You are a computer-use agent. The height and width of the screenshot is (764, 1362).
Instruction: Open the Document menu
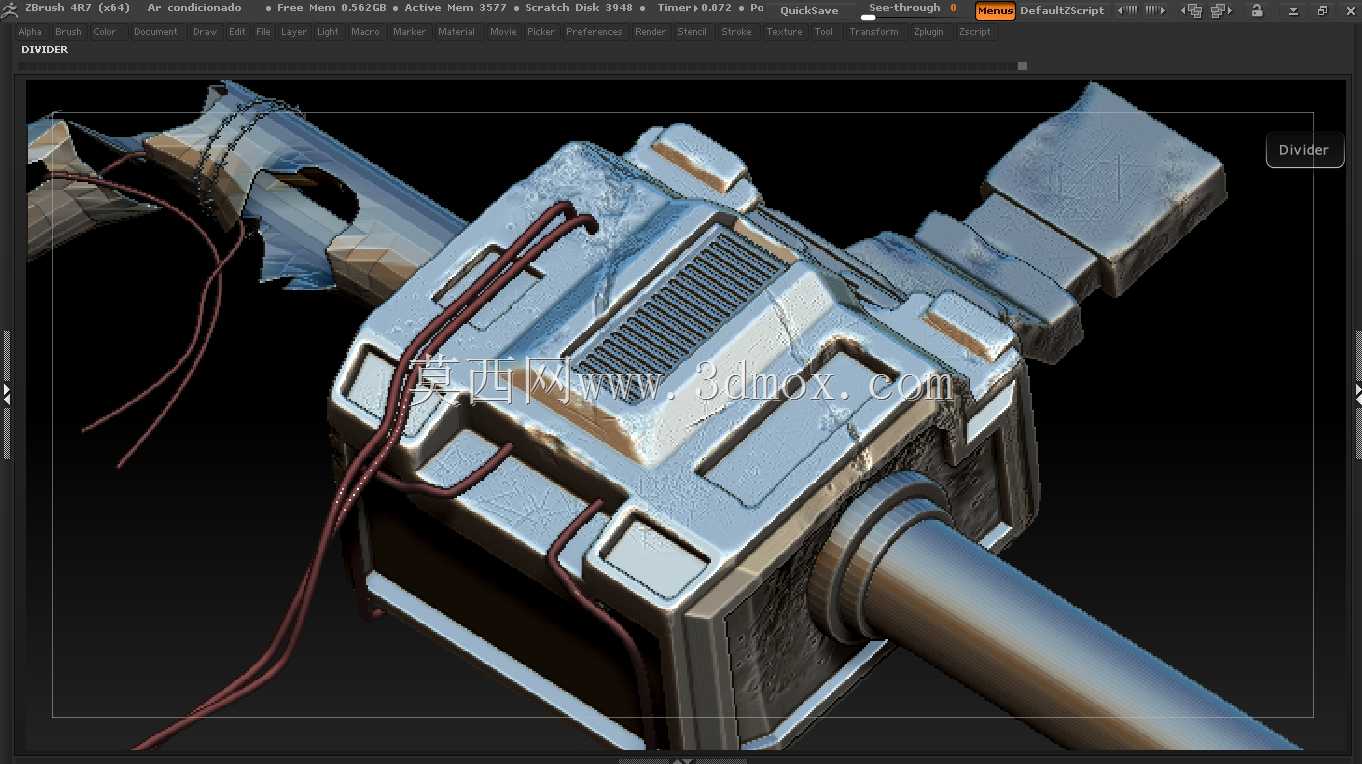pyautogui.click(x=156, y=32)
